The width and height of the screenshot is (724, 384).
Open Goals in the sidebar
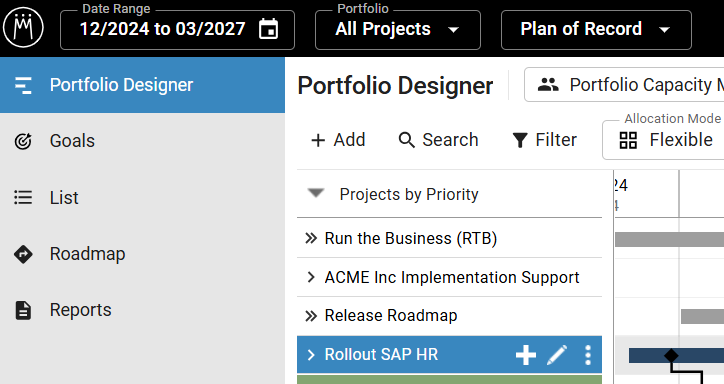coord(142,141)
